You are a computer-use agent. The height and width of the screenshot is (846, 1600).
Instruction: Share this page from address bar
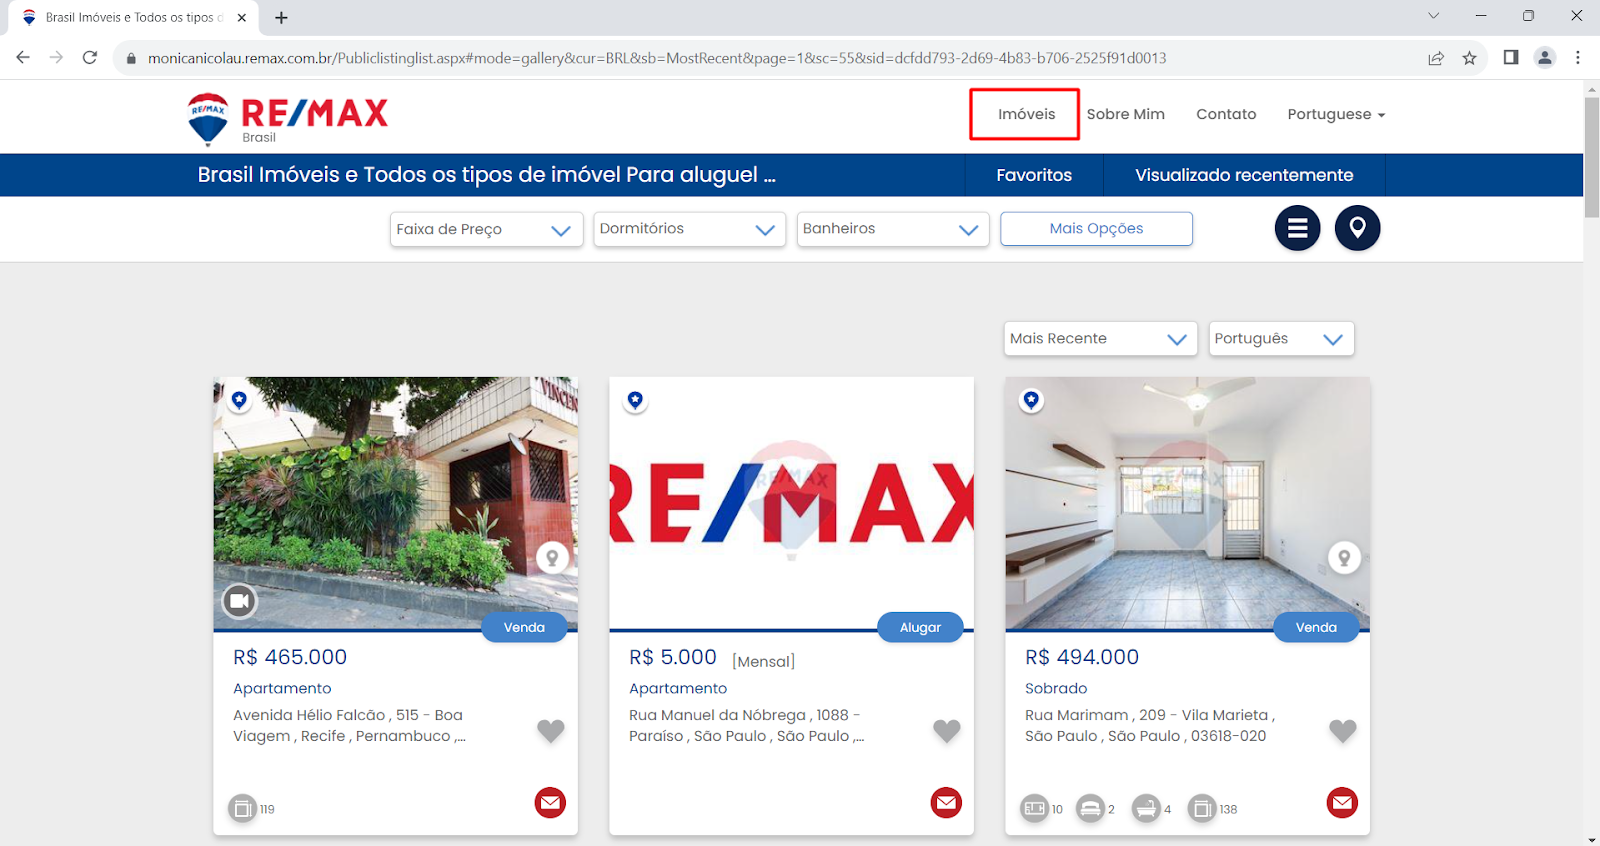pos(1436,58)
